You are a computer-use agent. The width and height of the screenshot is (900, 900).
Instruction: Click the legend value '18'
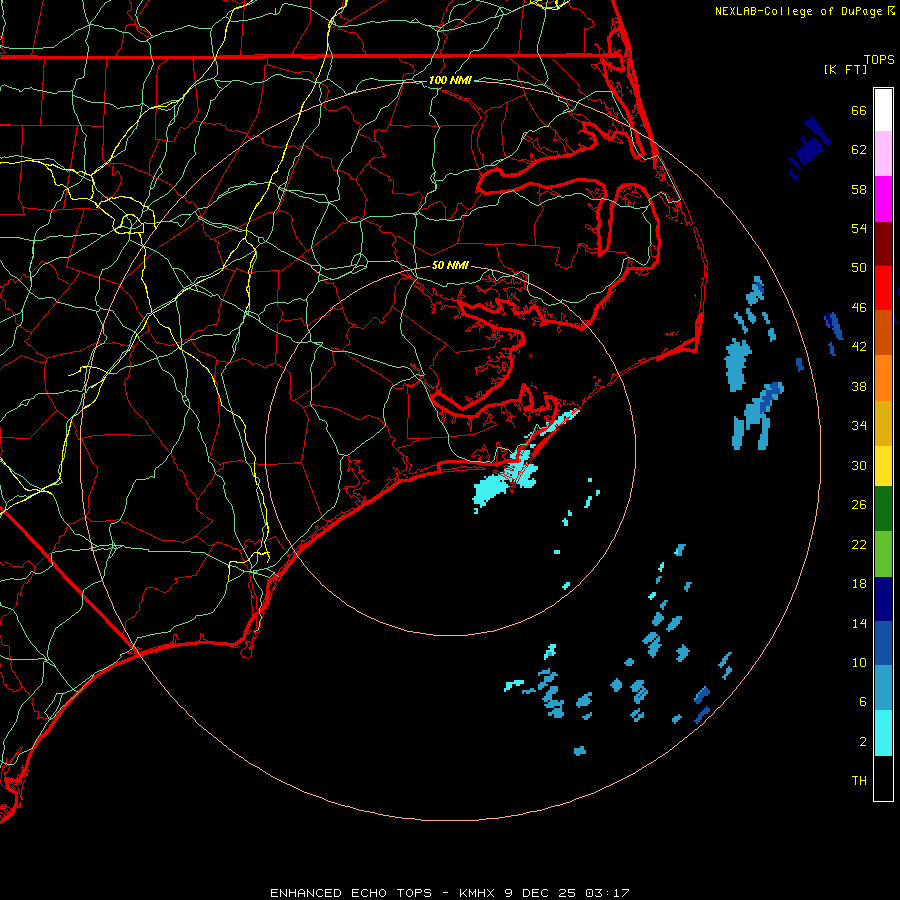tap(859, 584)
